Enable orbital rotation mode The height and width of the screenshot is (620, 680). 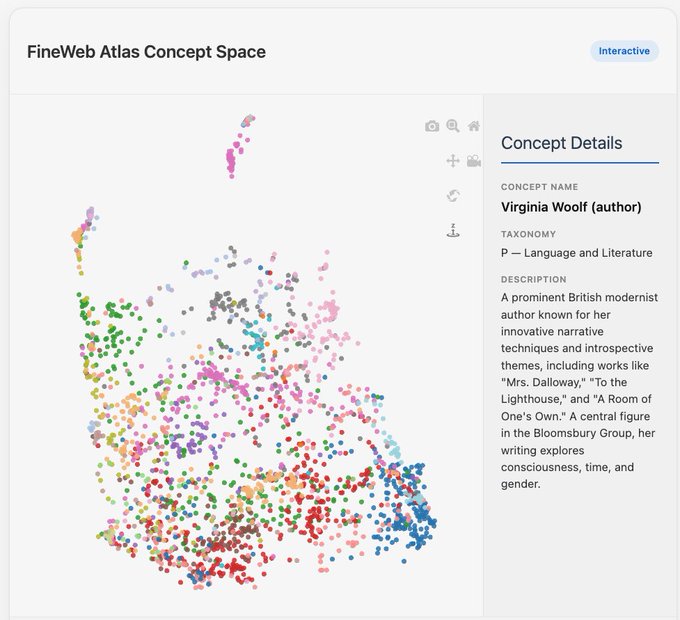coord(453,196)
